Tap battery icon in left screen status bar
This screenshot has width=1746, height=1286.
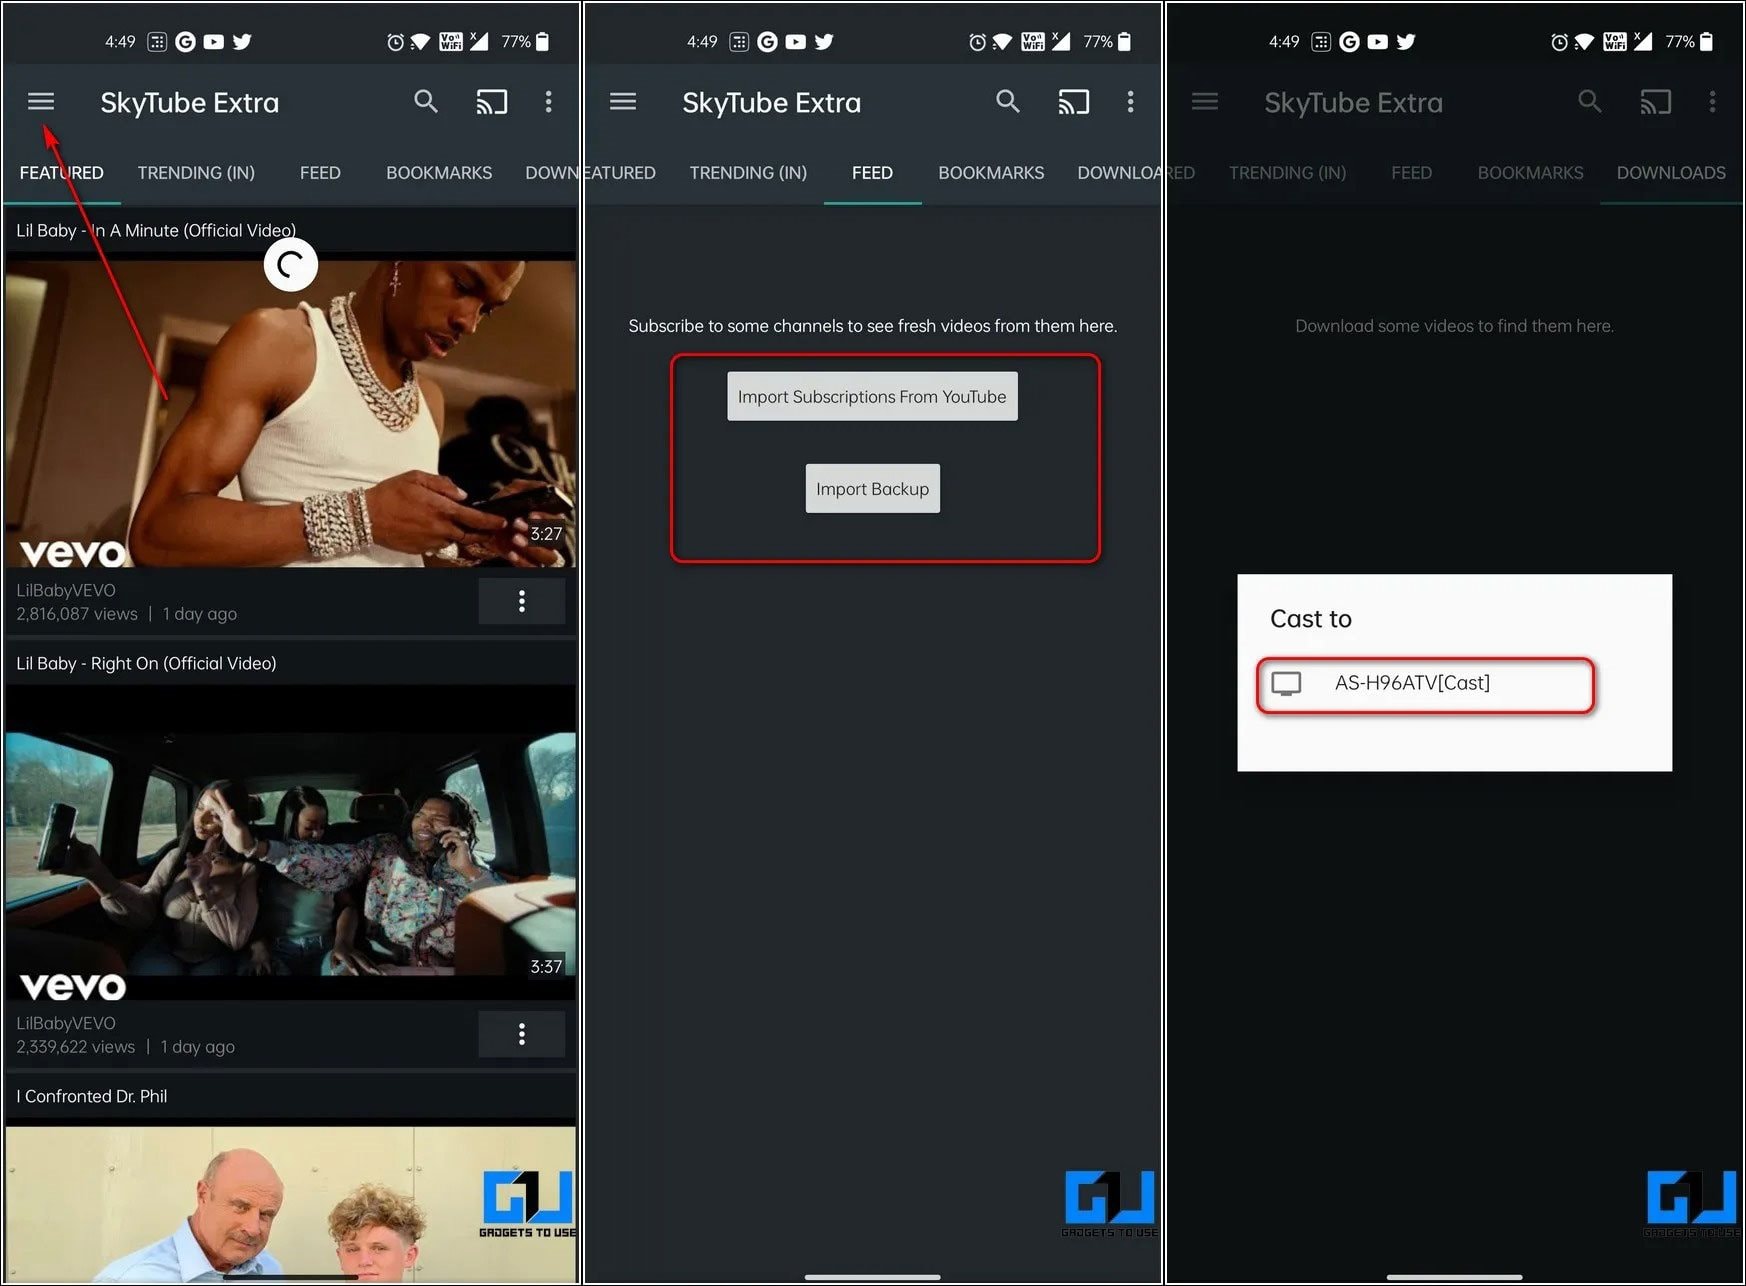(x=542, y=42)
